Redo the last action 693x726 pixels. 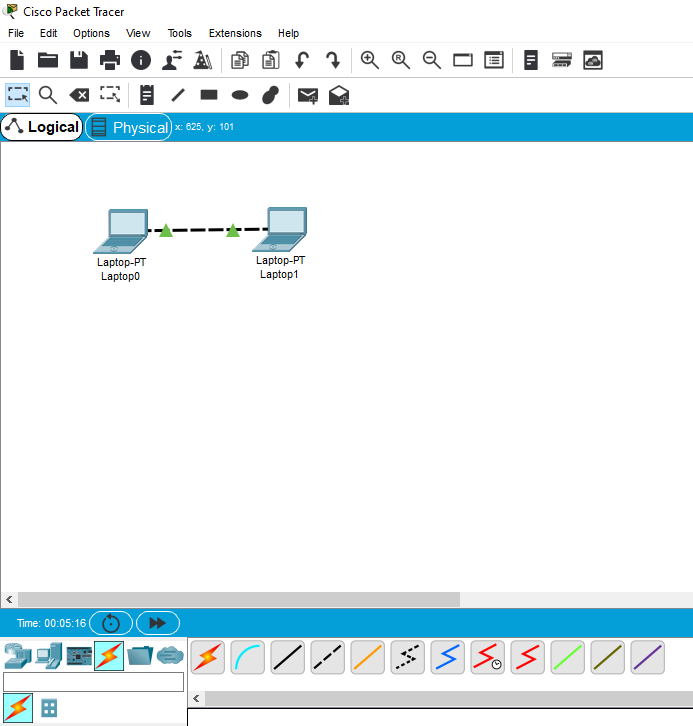coord(333,60)
